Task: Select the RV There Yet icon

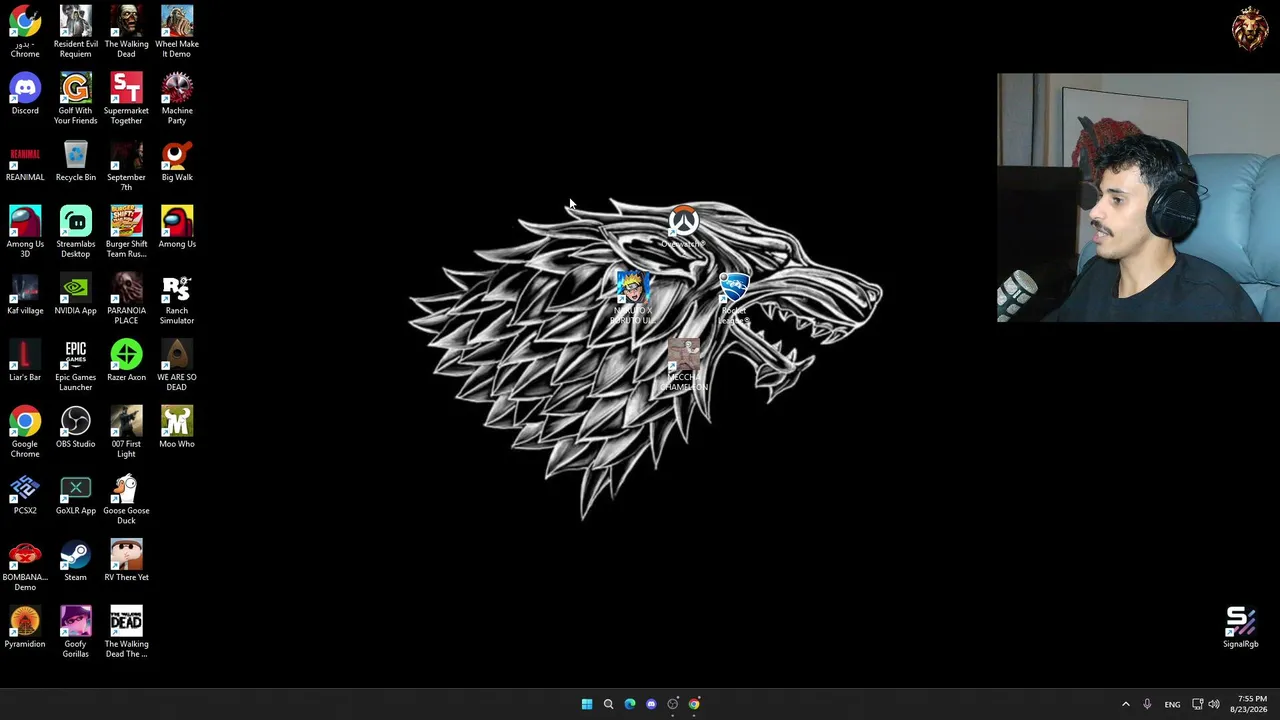Action: pyautogui.click(x=126, y=560)
